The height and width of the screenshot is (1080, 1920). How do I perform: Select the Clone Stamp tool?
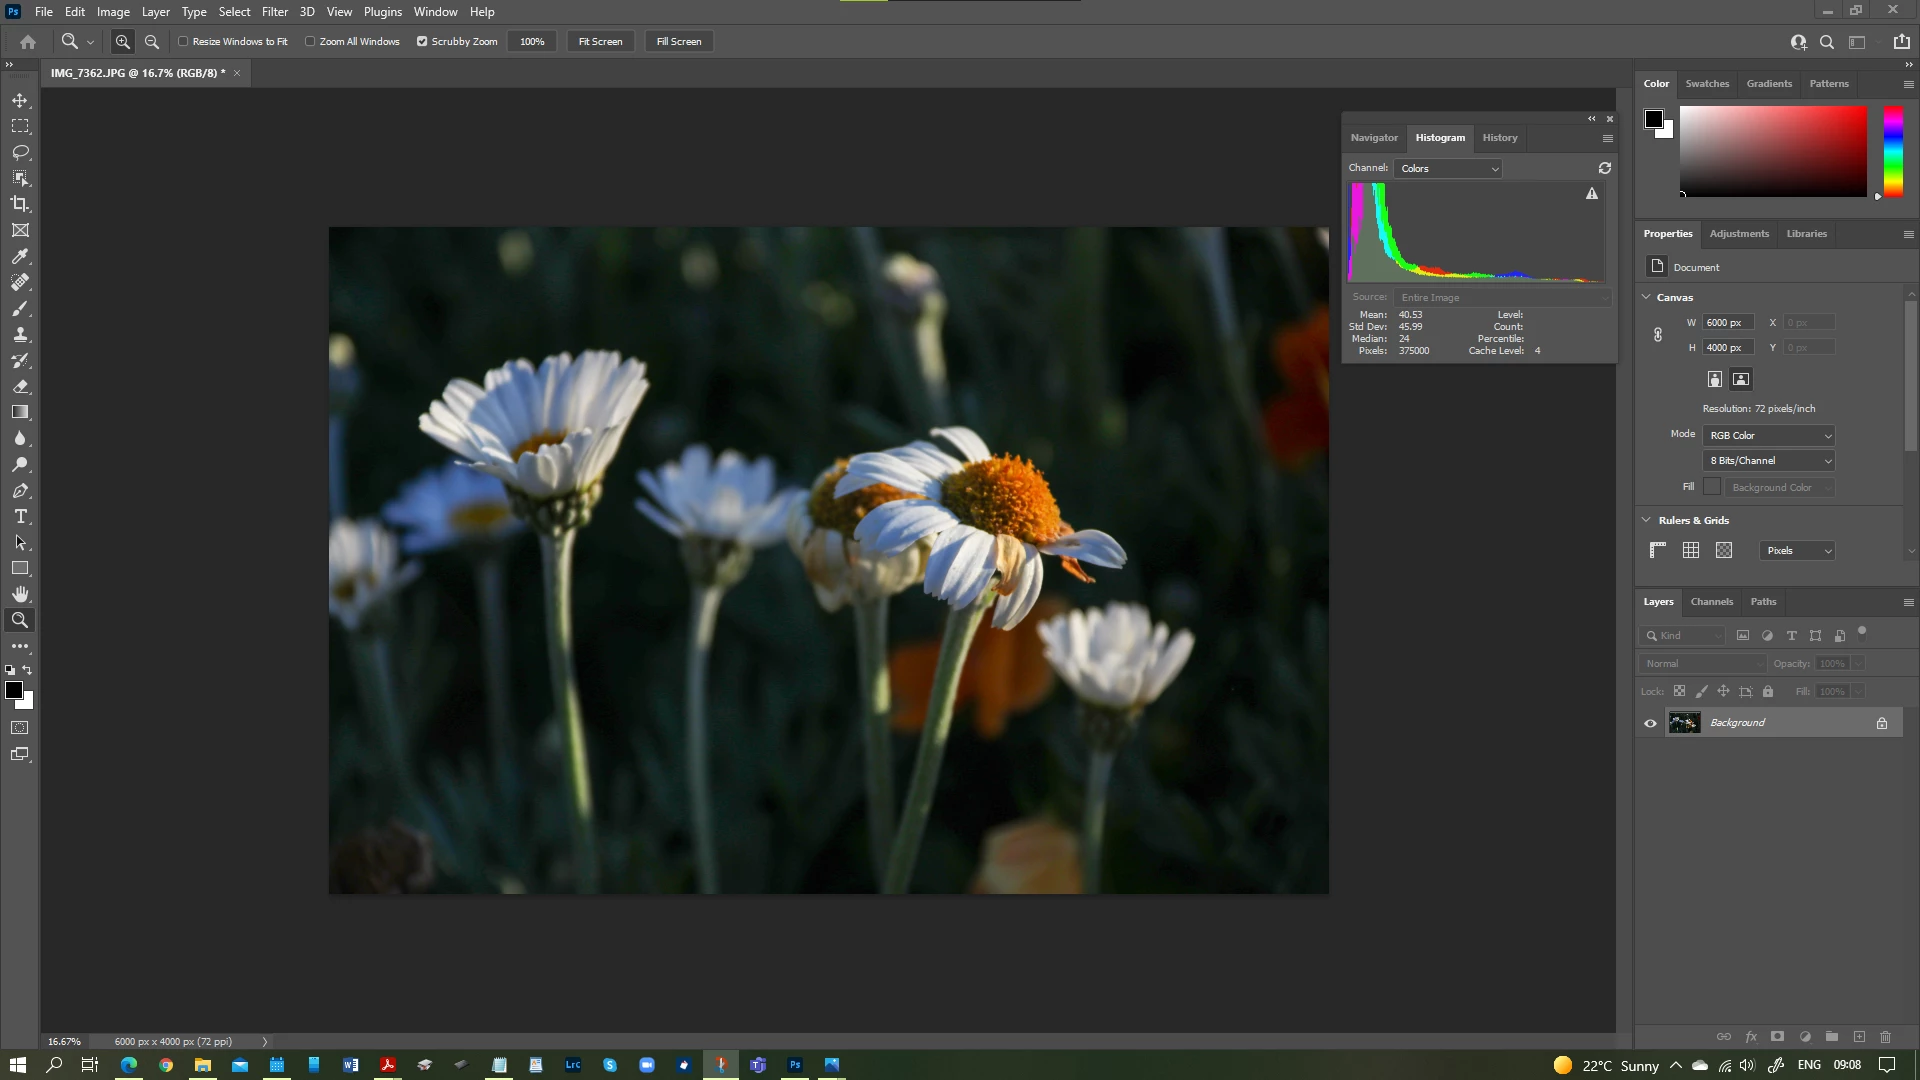20,334
